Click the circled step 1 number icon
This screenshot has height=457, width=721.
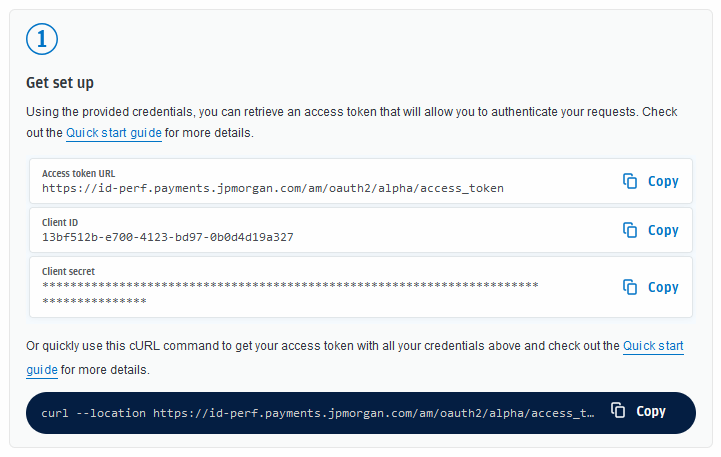coord(41,40)
